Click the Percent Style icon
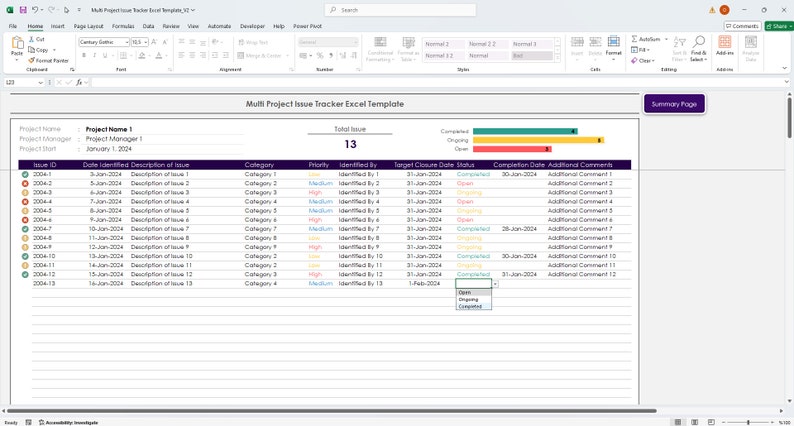This screenshot has width=794, height=426. 320,55
